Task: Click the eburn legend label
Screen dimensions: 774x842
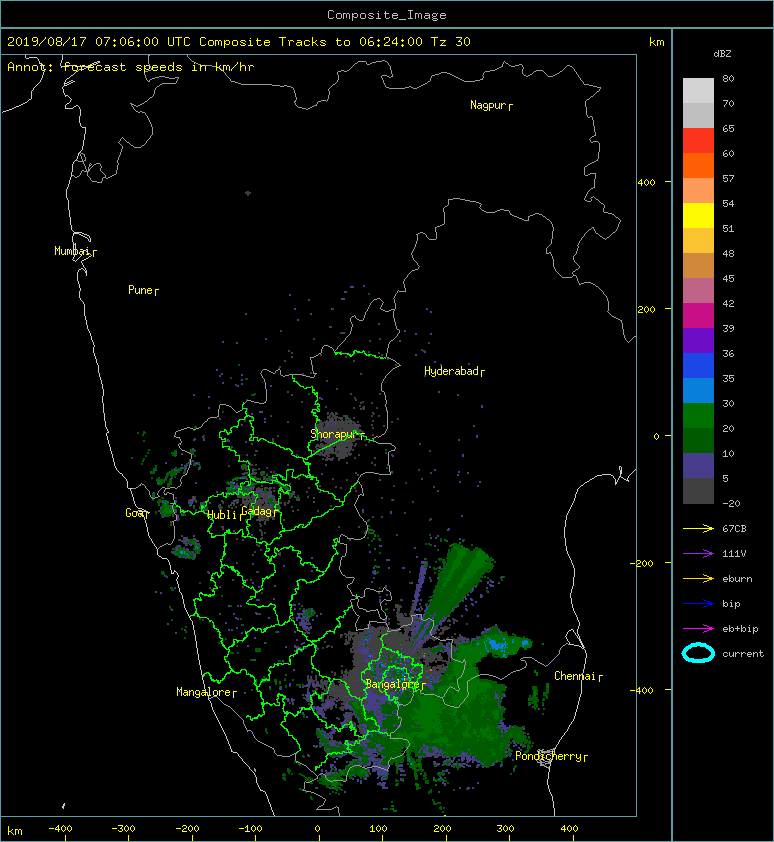Action: (x=737, y=579)
